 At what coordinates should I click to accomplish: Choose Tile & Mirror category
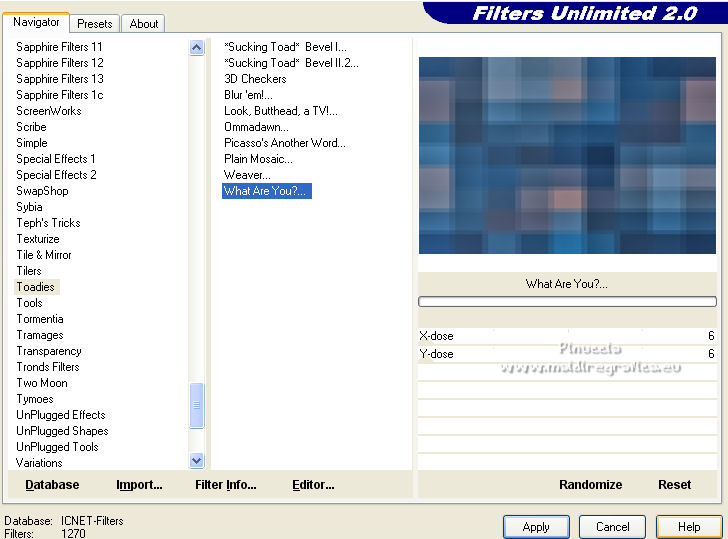tap(44, 255)
